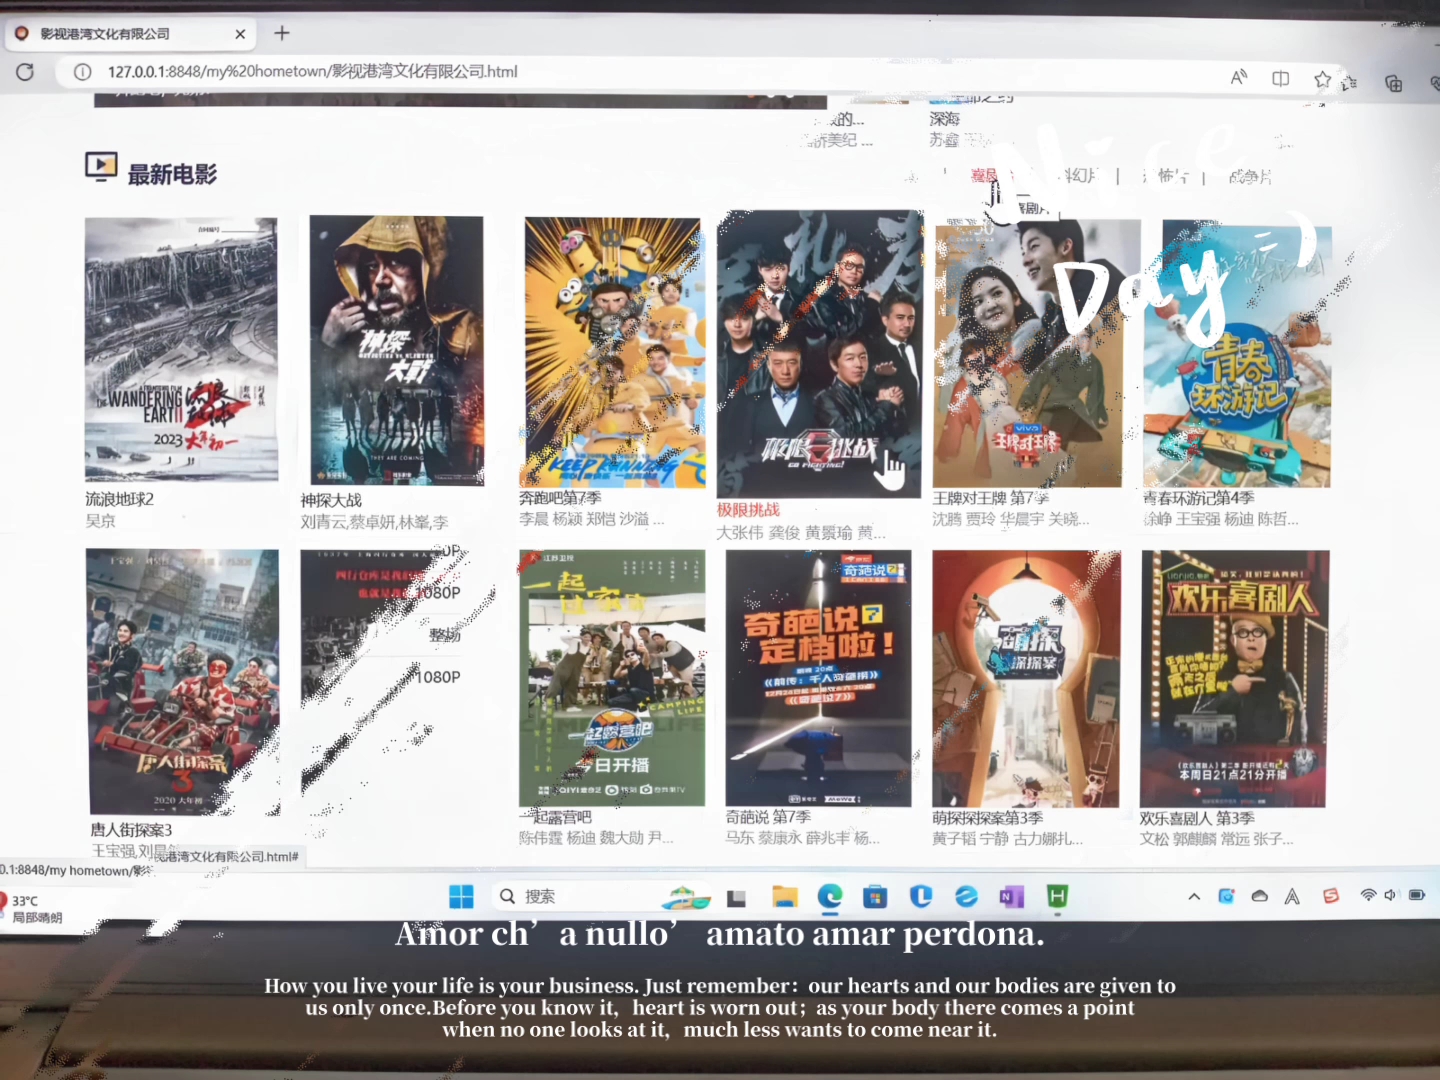
Task: Open the 神探大战 movie poster
Action: tap(396, 350)
